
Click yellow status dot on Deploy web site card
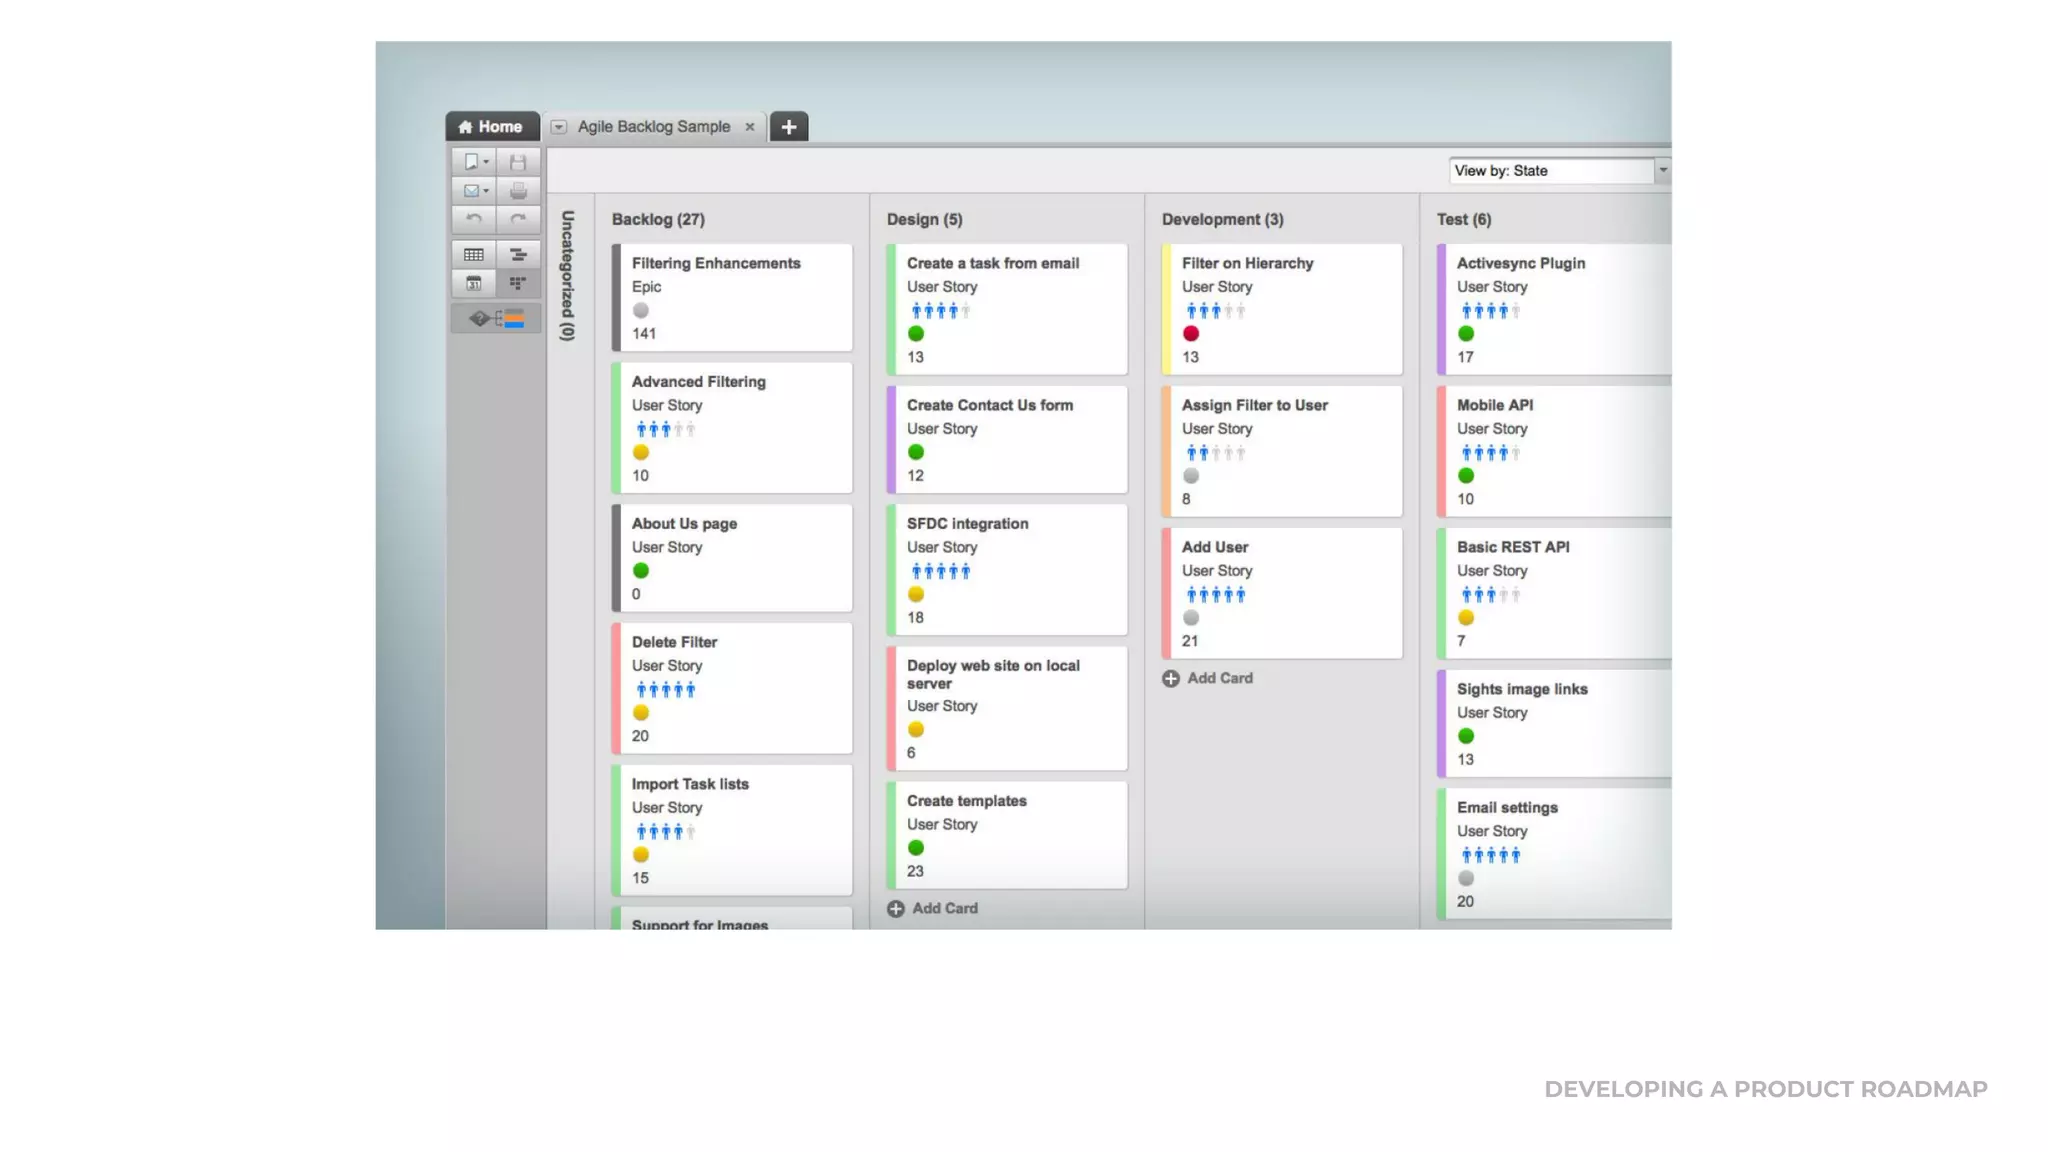point(915,729)
